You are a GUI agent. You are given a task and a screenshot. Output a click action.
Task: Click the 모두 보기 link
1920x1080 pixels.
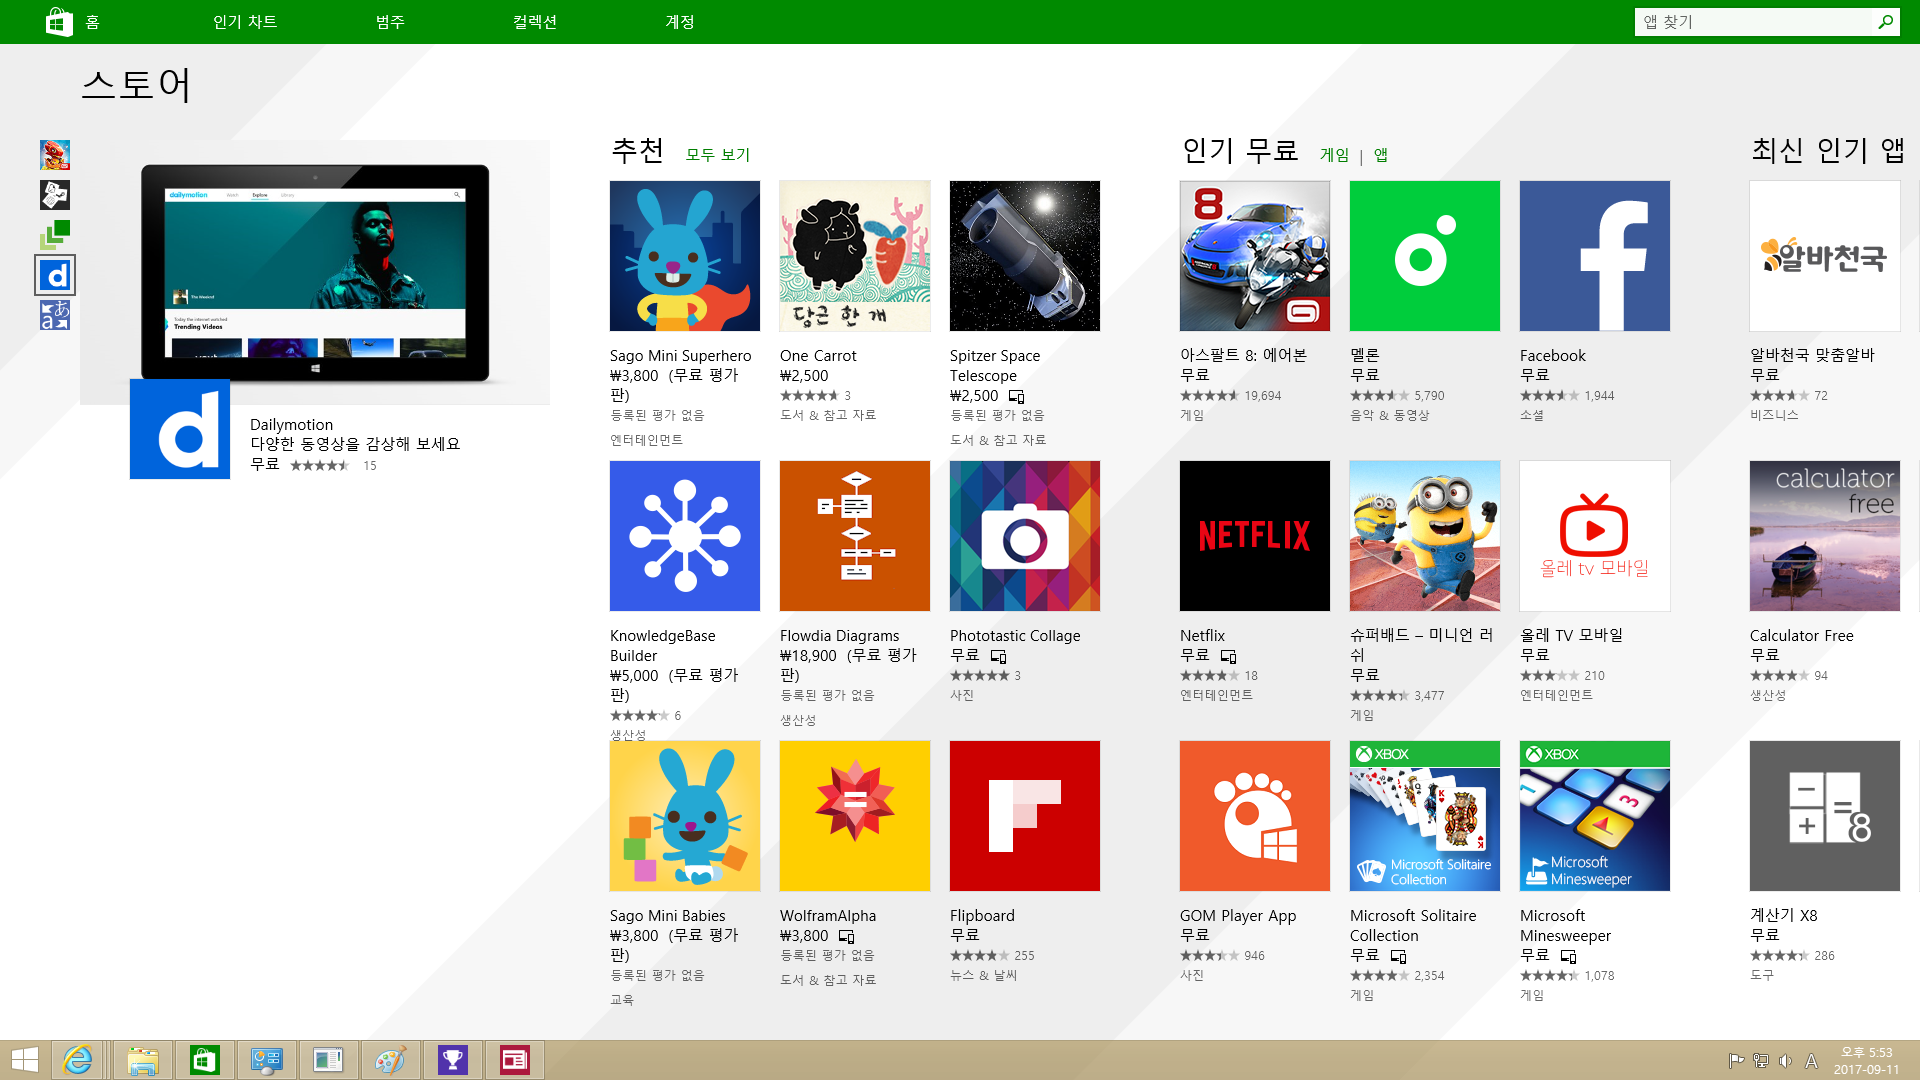coord(718,155)
